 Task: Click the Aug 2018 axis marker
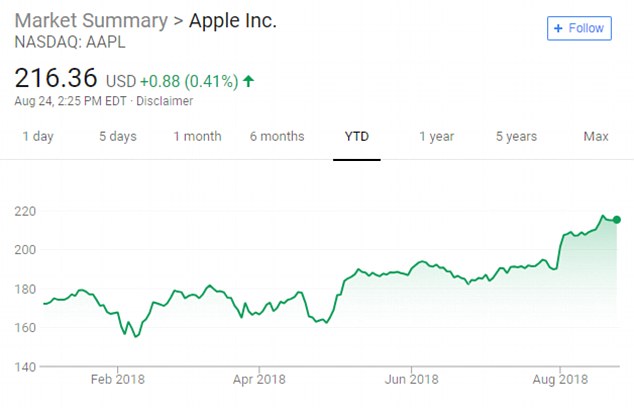(x=560, y=379)
